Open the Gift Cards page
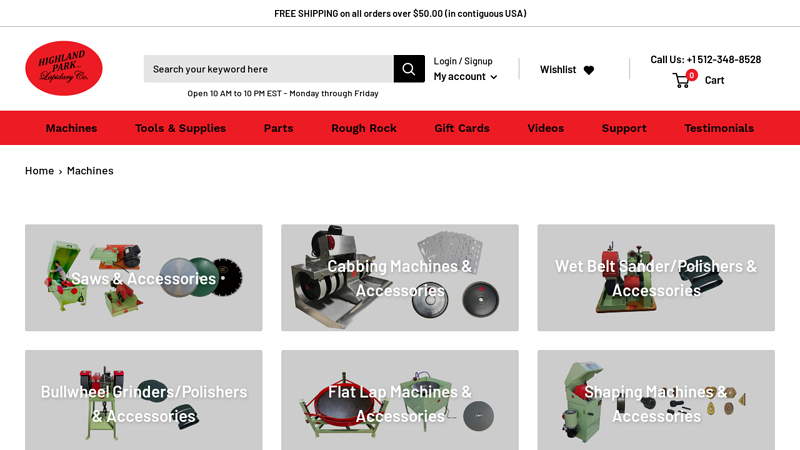 [462, 128]
